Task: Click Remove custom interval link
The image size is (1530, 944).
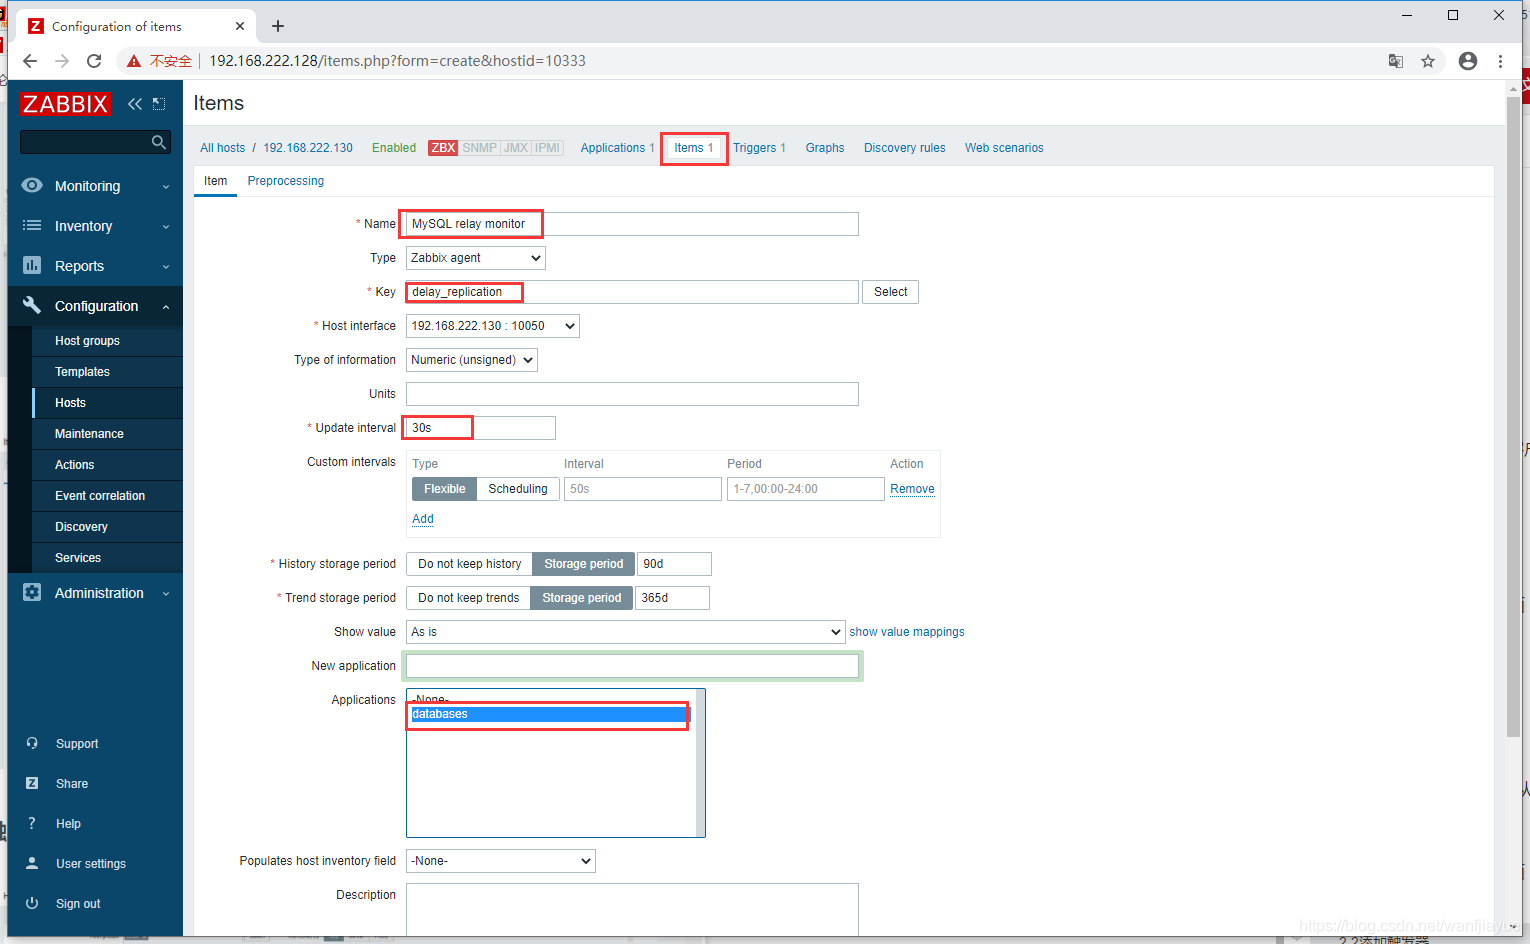Action: tap(912, 489)
